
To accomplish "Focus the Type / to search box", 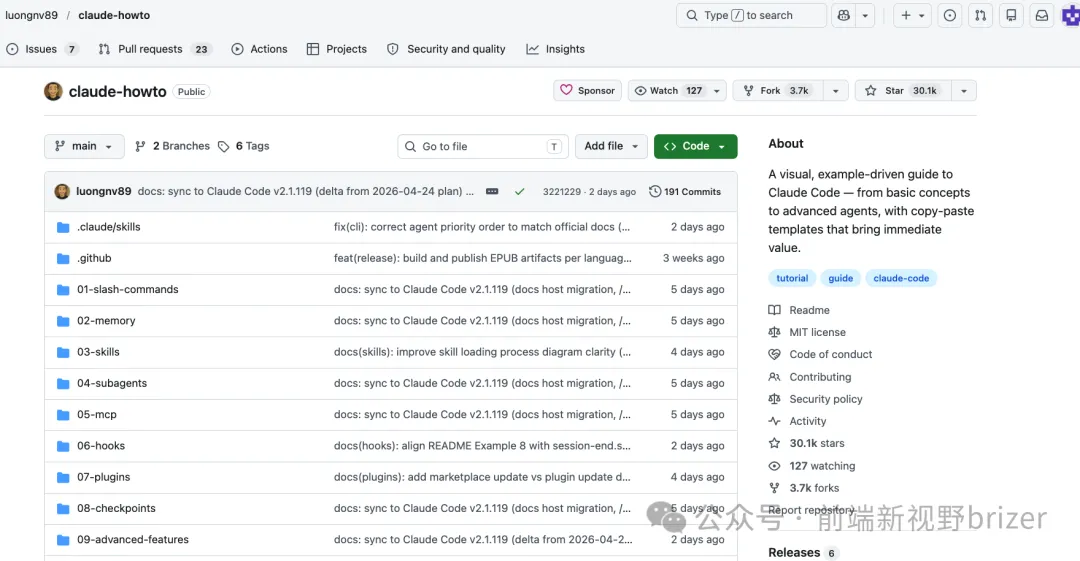I will 751,15.
